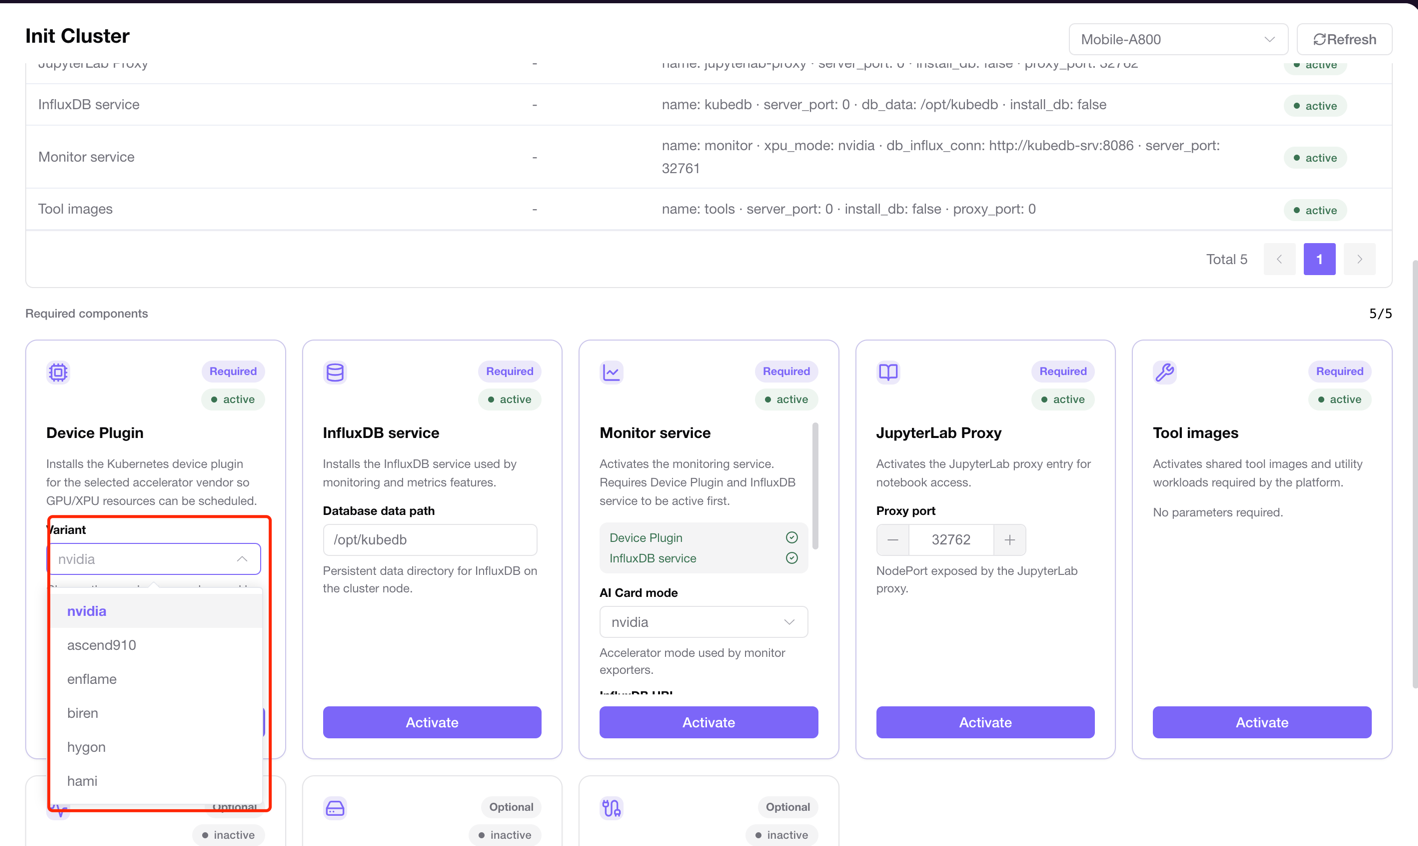Choose ascend910 in Variant list

(155, 645)
